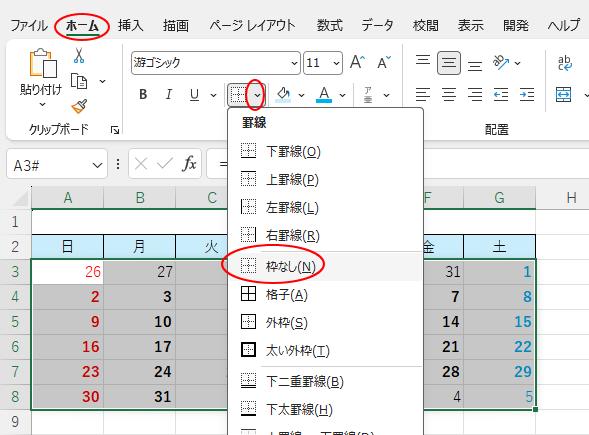Click the formula bar confirm checkmark
Image resolution: width=589 pixels, height=435 pixels.
(x=165, y=164)
